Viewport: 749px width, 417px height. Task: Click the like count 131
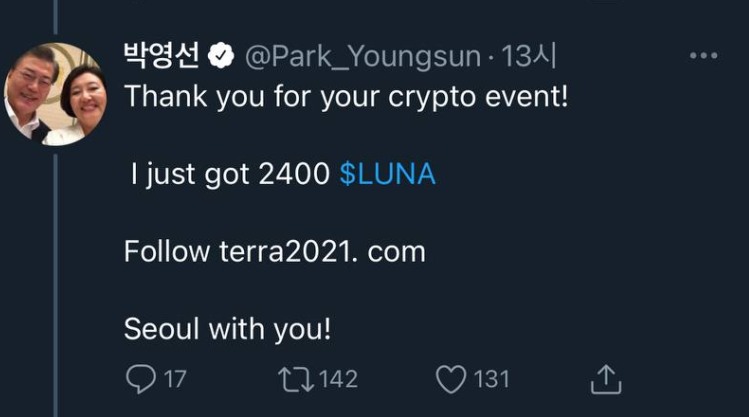[492, 380]
